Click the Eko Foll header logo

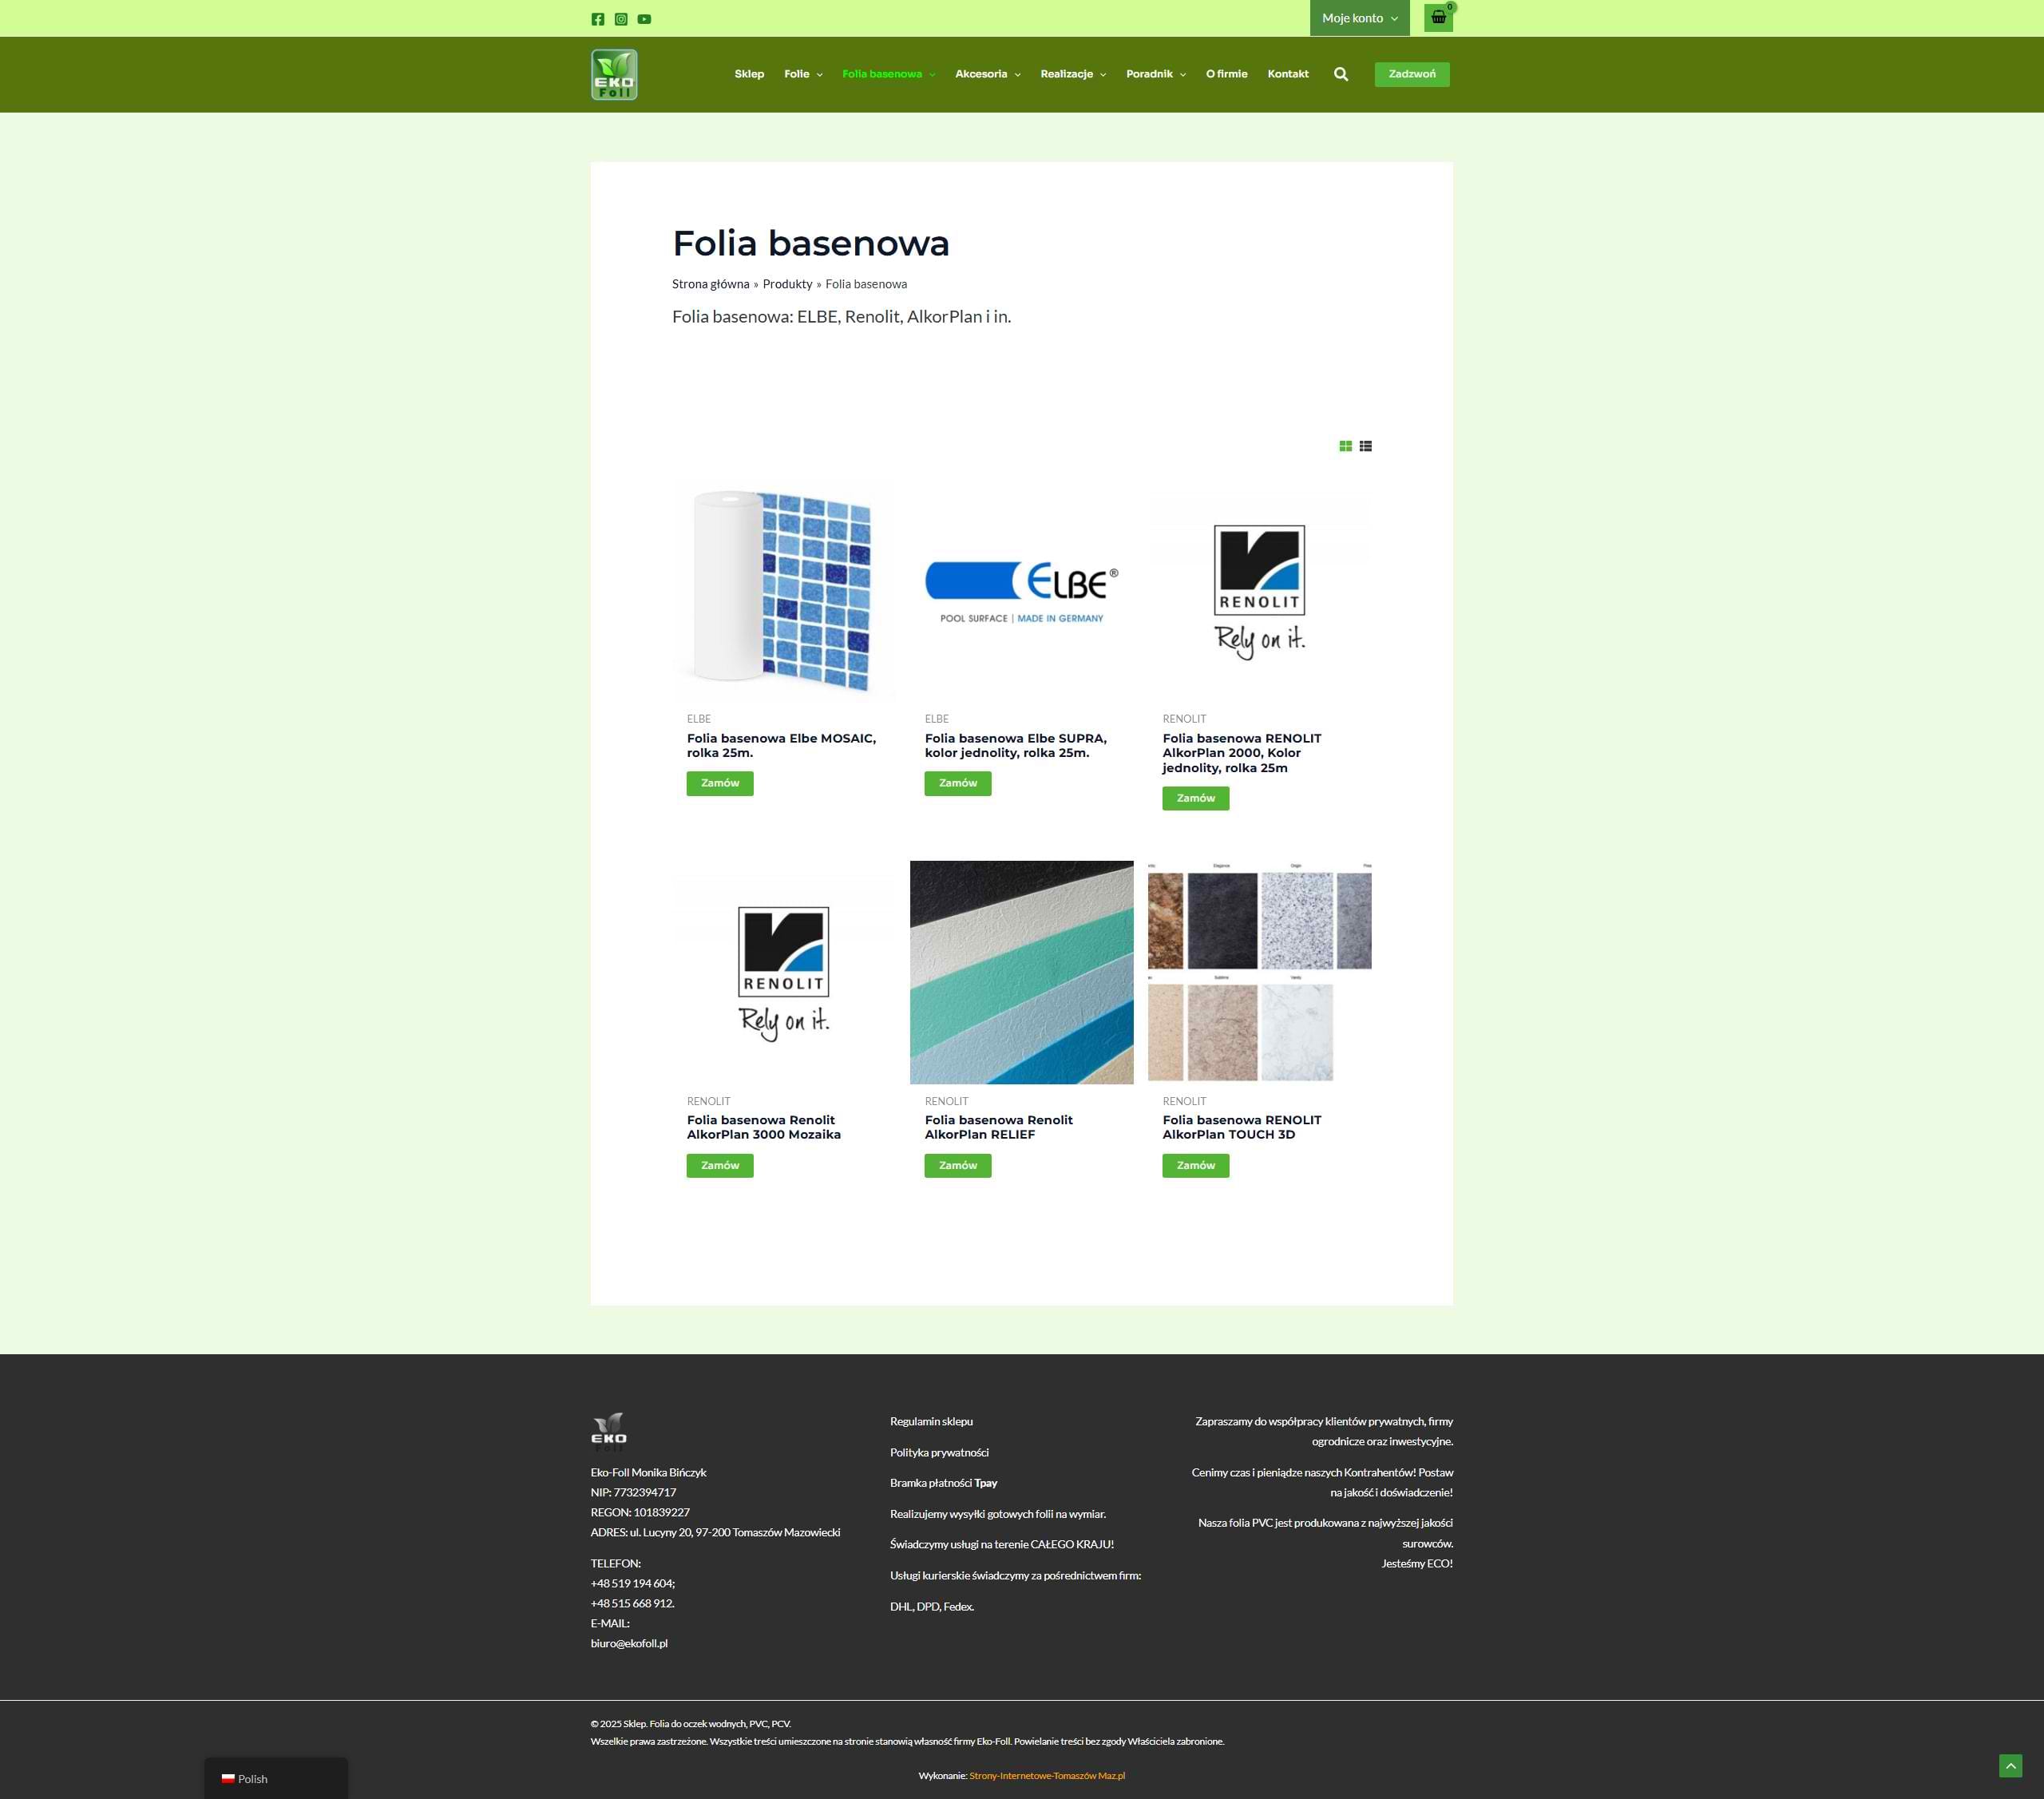point(614,74)
